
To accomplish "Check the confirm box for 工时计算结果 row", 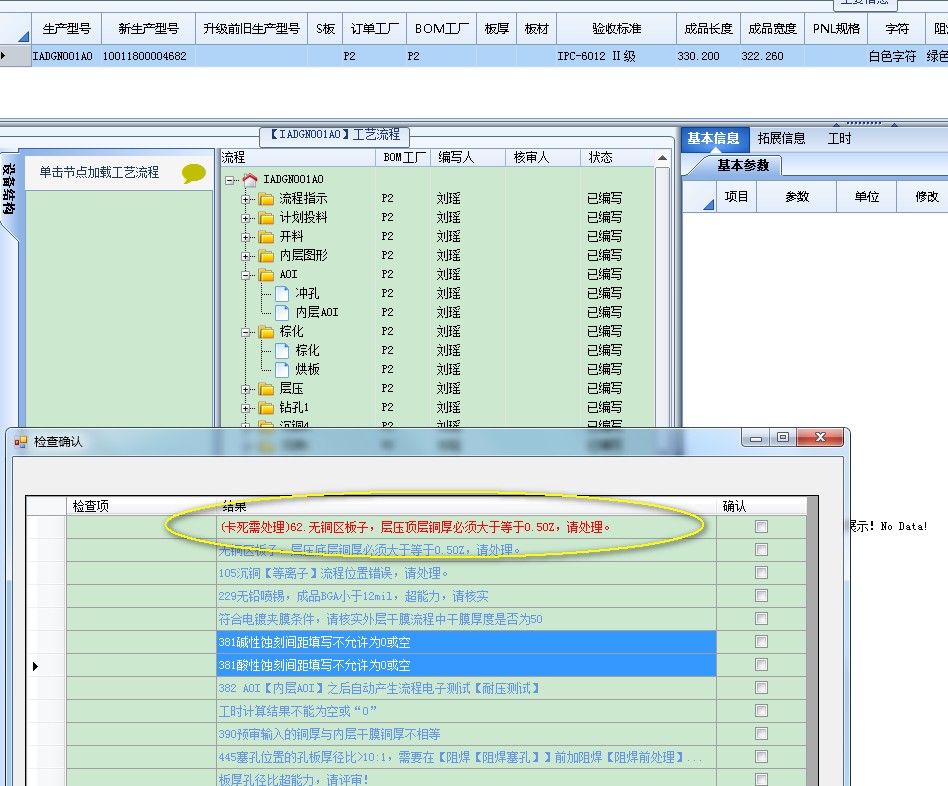I will tap(761, 710).
